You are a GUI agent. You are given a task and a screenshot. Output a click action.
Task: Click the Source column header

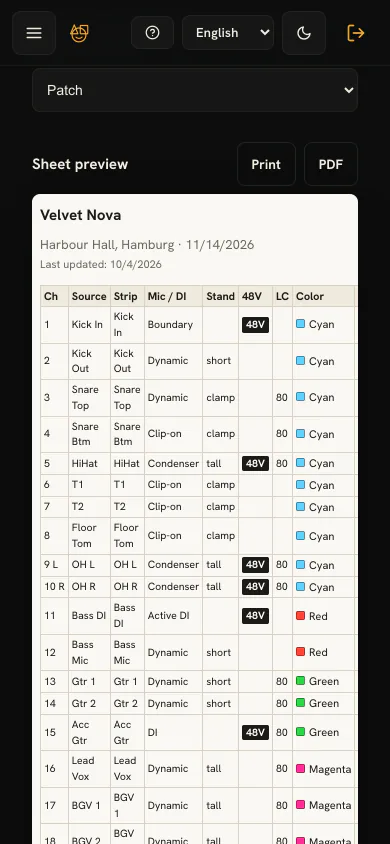point(89,296)
